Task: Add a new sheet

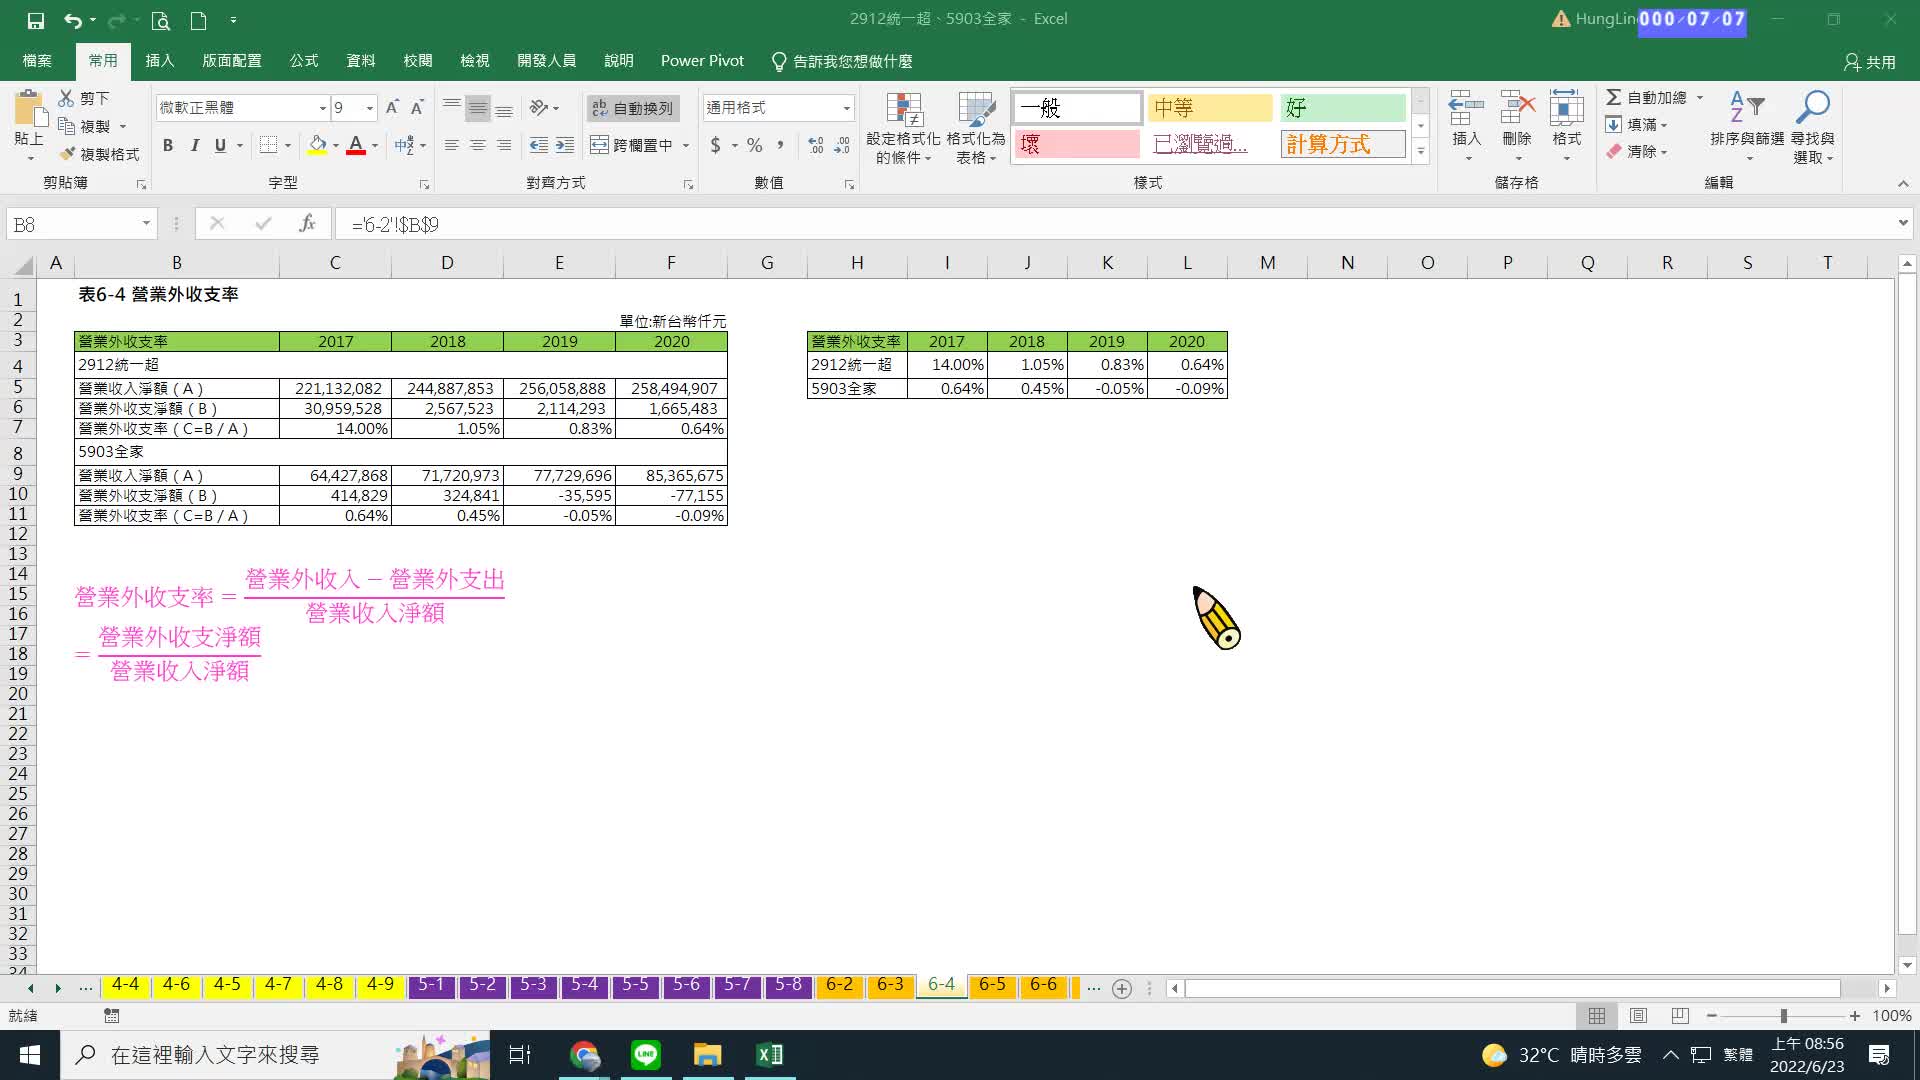Action: pos(1122,988)
